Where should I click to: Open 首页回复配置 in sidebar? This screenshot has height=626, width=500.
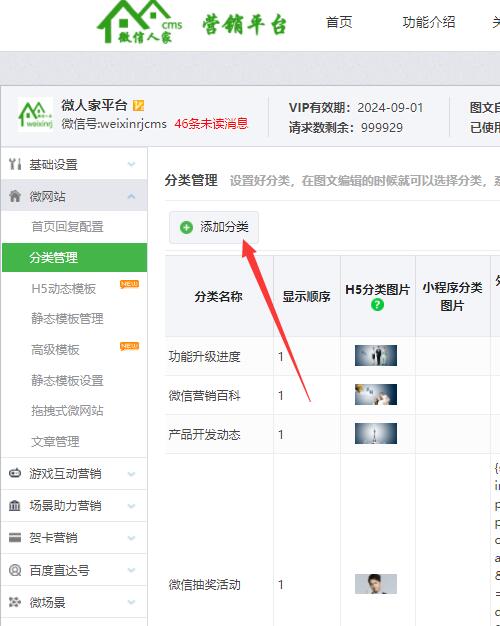pyautogui.click(x=67, y=226)
